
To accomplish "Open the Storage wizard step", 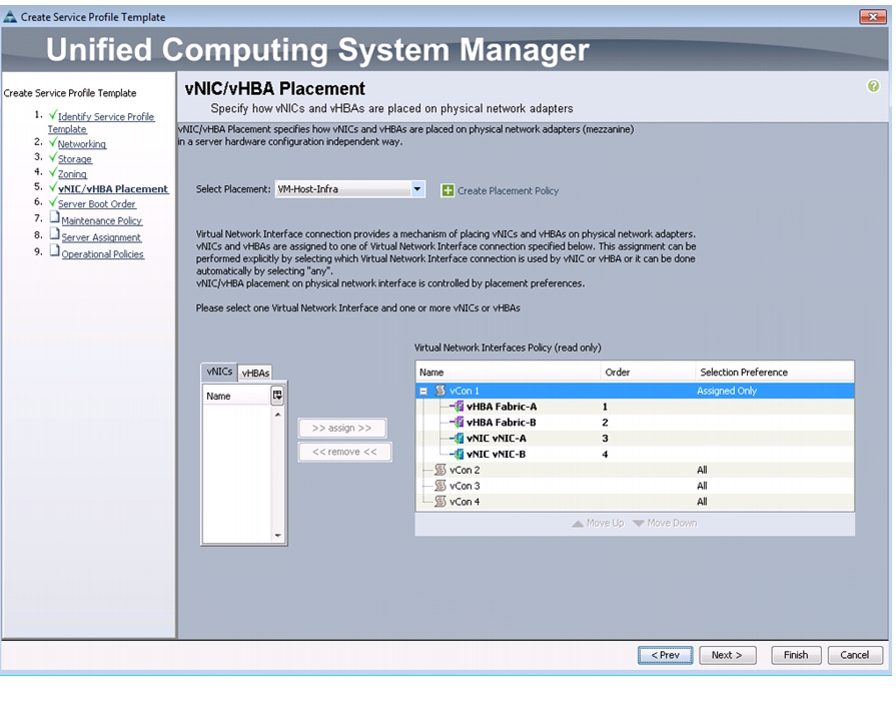I will click(74, 159).
